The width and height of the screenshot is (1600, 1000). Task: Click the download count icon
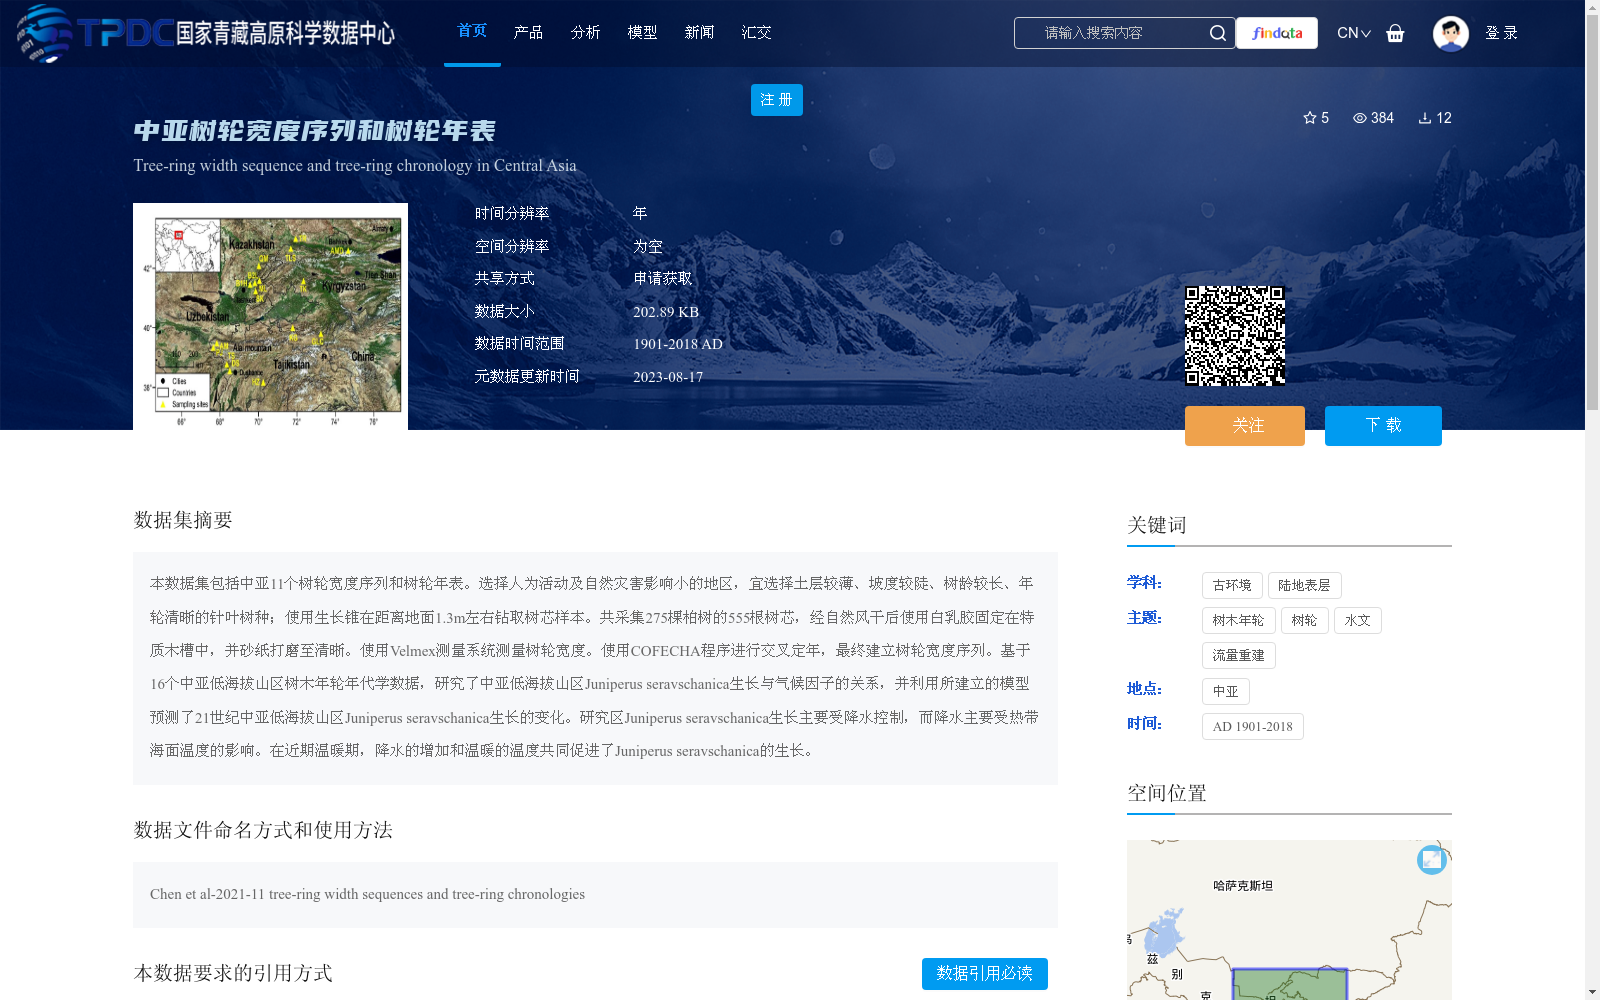[1425, 118]
